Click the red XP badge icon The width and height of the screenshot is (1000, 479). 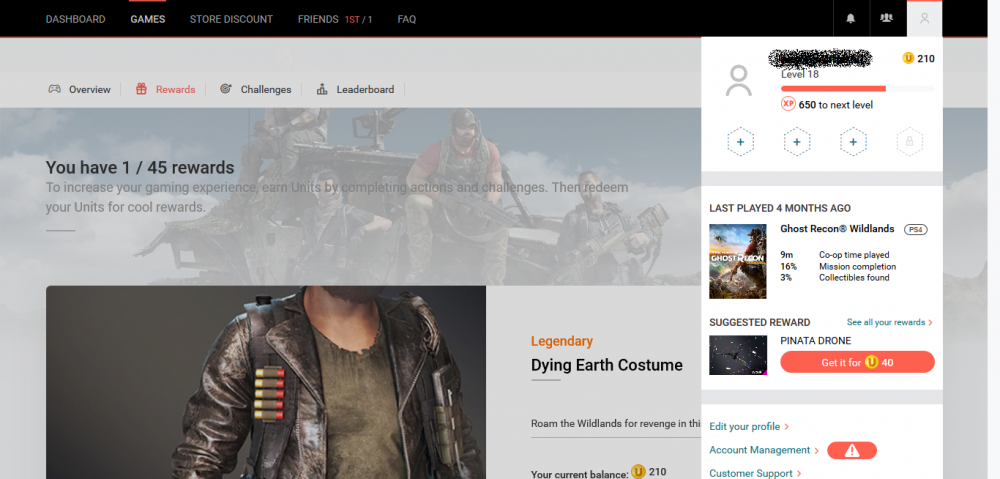(788, 105)
